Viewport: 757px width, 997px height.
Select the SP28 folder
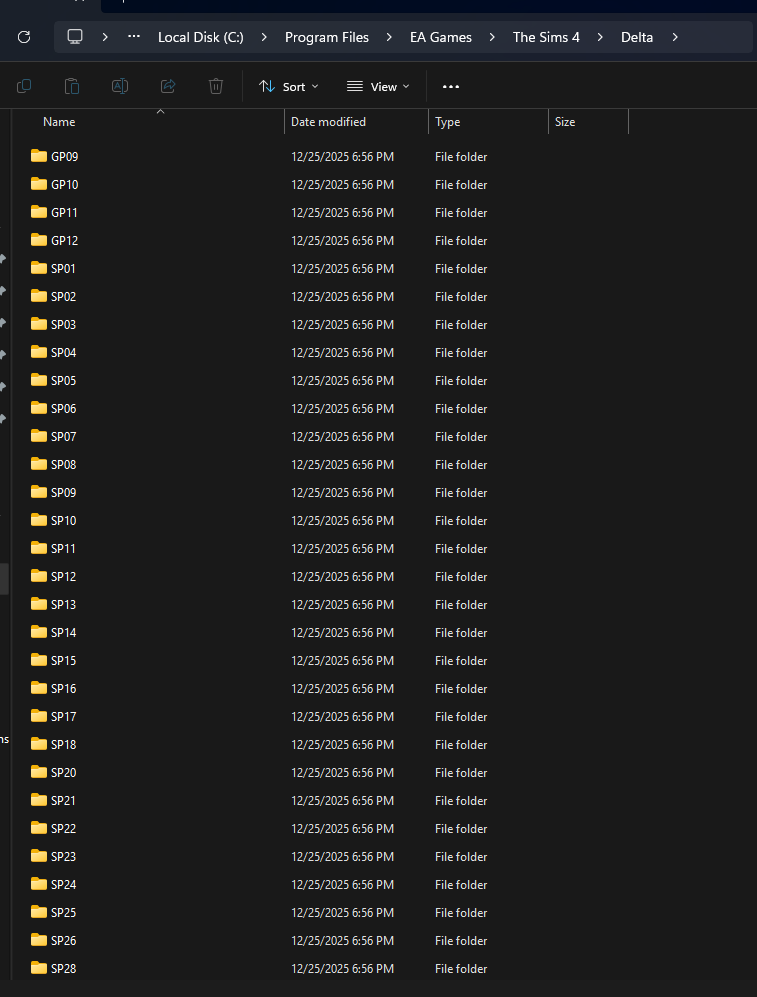(63, 969)
